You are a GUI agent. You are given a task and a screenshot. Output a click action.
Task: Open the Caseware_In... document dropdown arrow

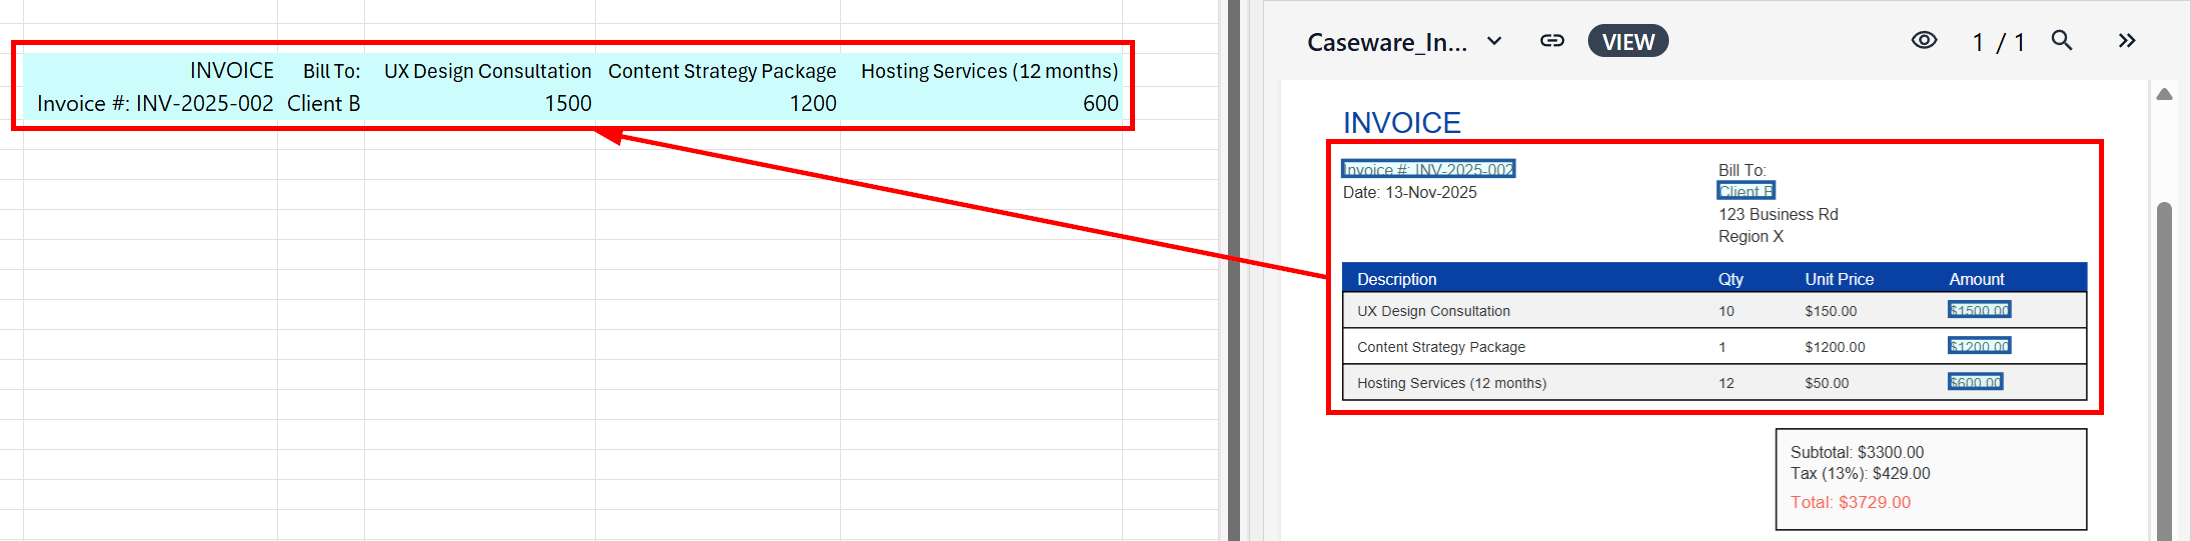[1494, 42]
